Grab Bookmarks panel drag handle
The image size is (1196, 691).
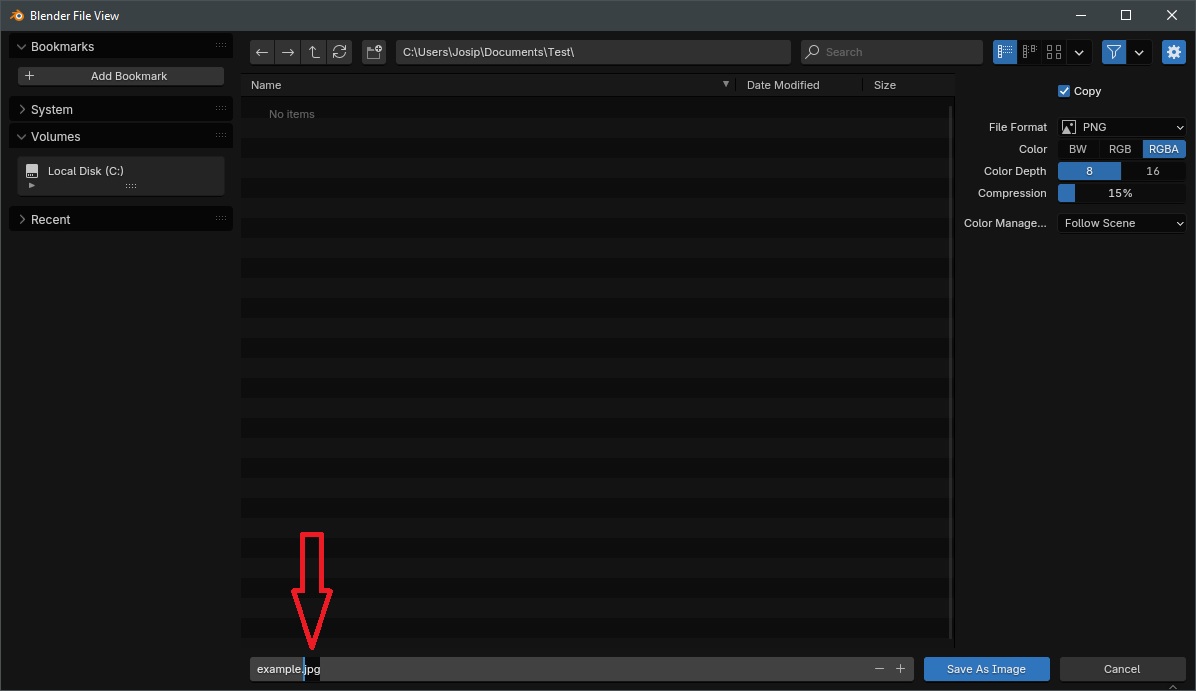tap(220, 46)
